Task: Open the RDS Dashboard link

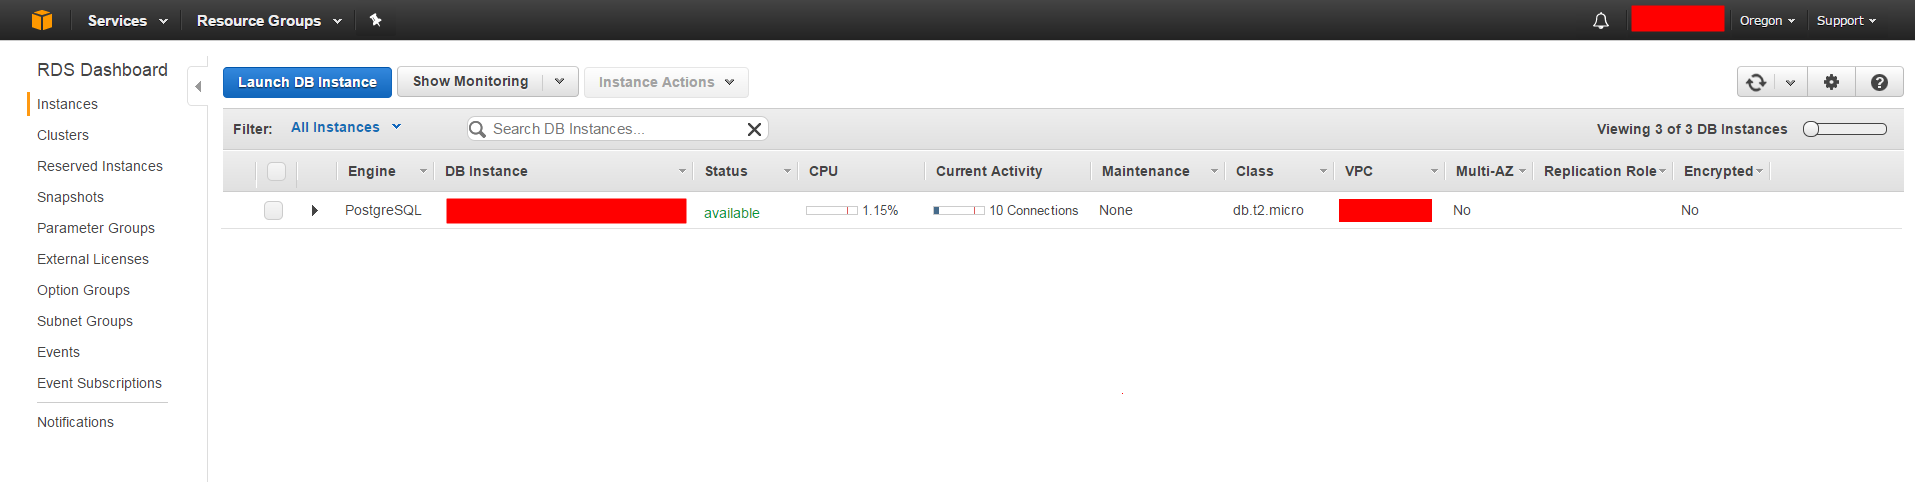Action: pyautogui.click(x=102, y=70)
